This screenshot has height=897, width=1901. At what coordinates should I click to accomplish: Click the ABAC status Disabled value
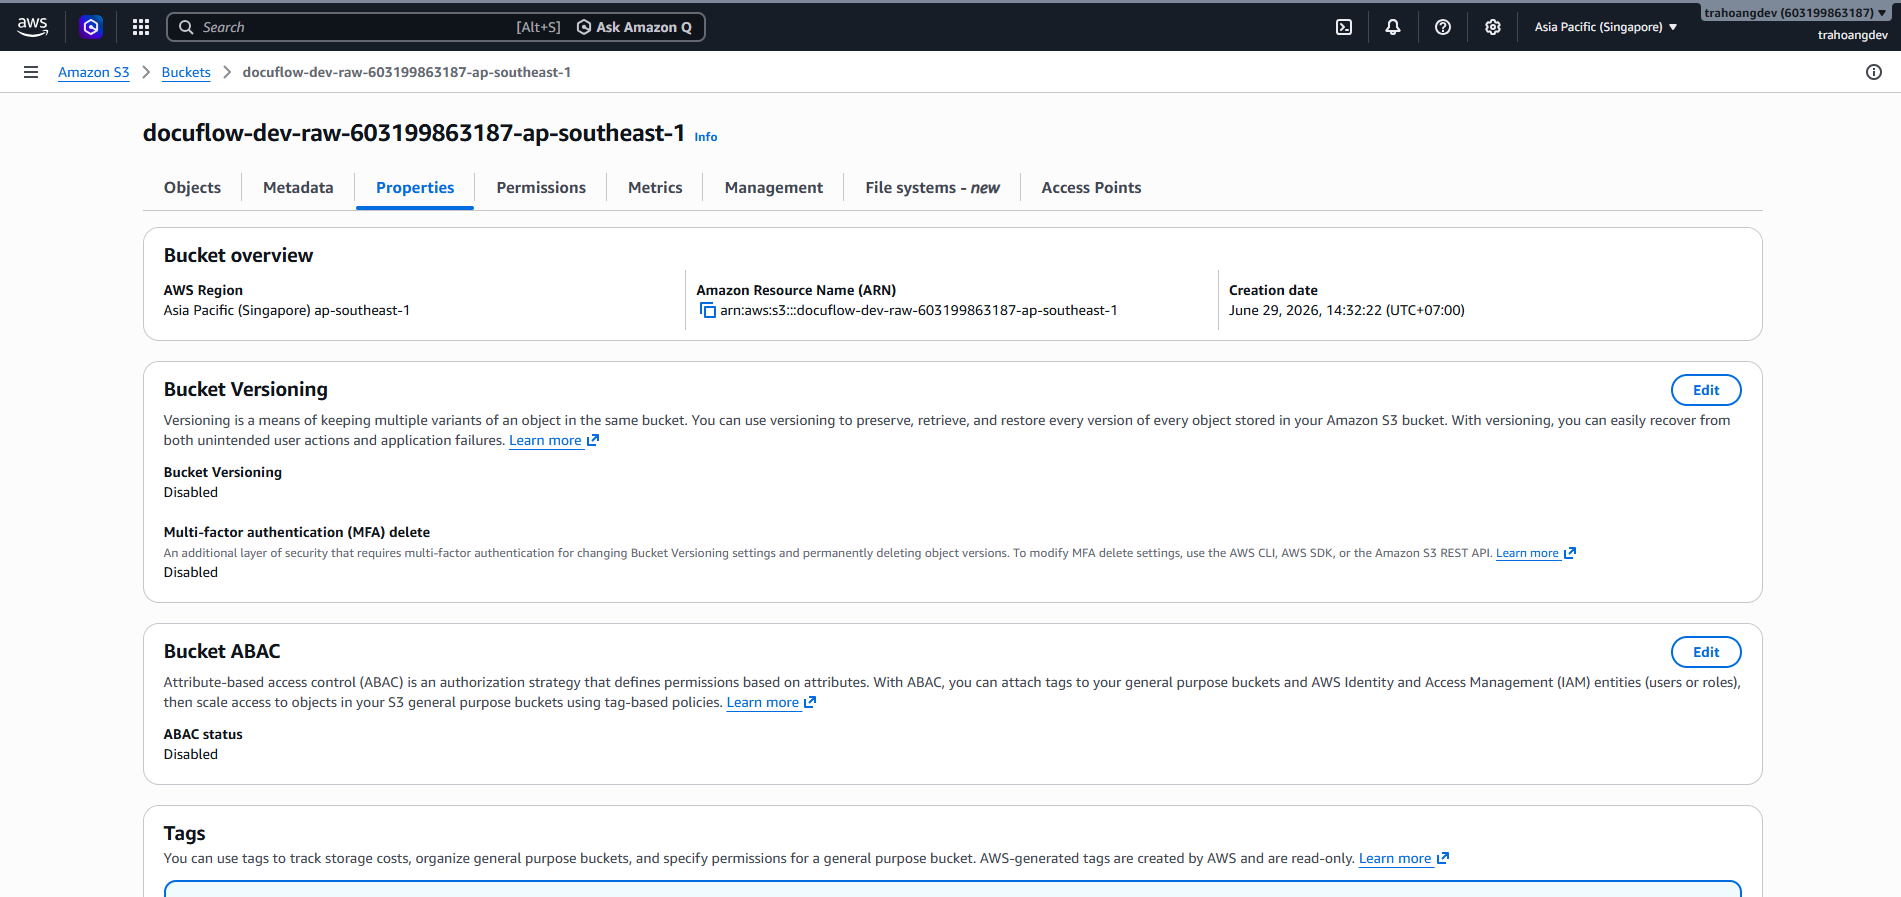[191, 755]
